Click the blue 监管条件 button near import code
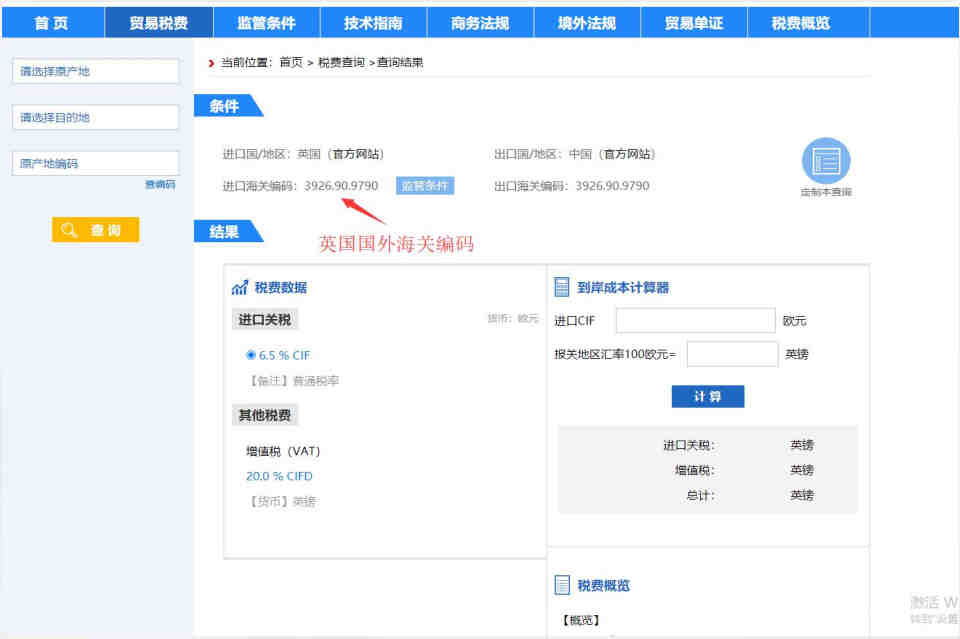 [x=425, y=185]
